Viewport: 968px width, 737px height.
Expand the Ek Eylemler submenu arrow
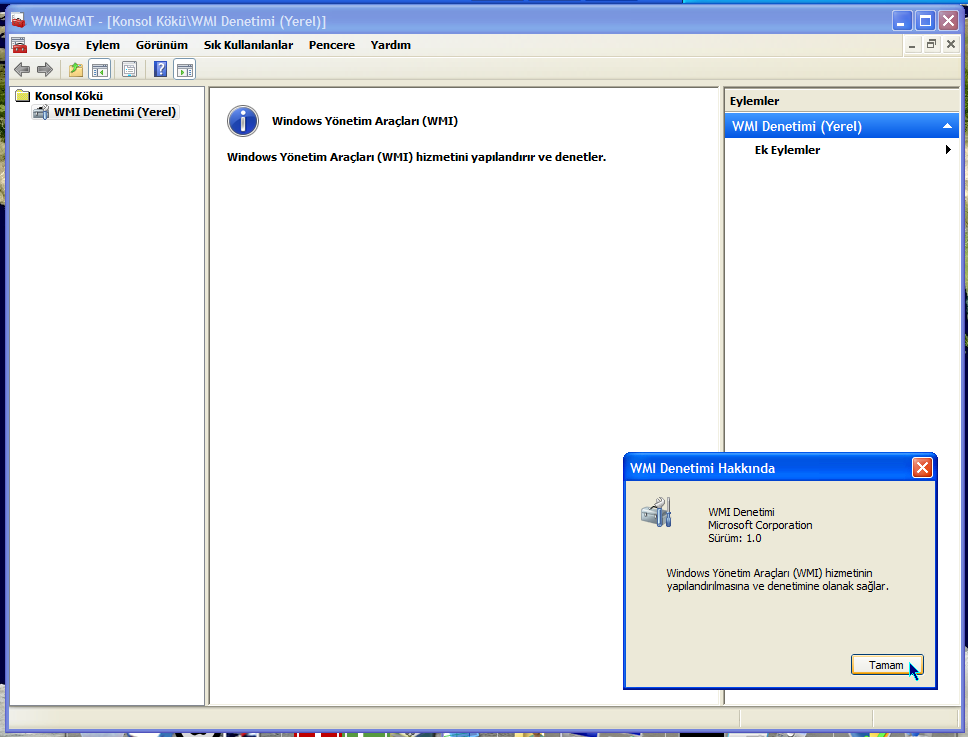(948, 149)
